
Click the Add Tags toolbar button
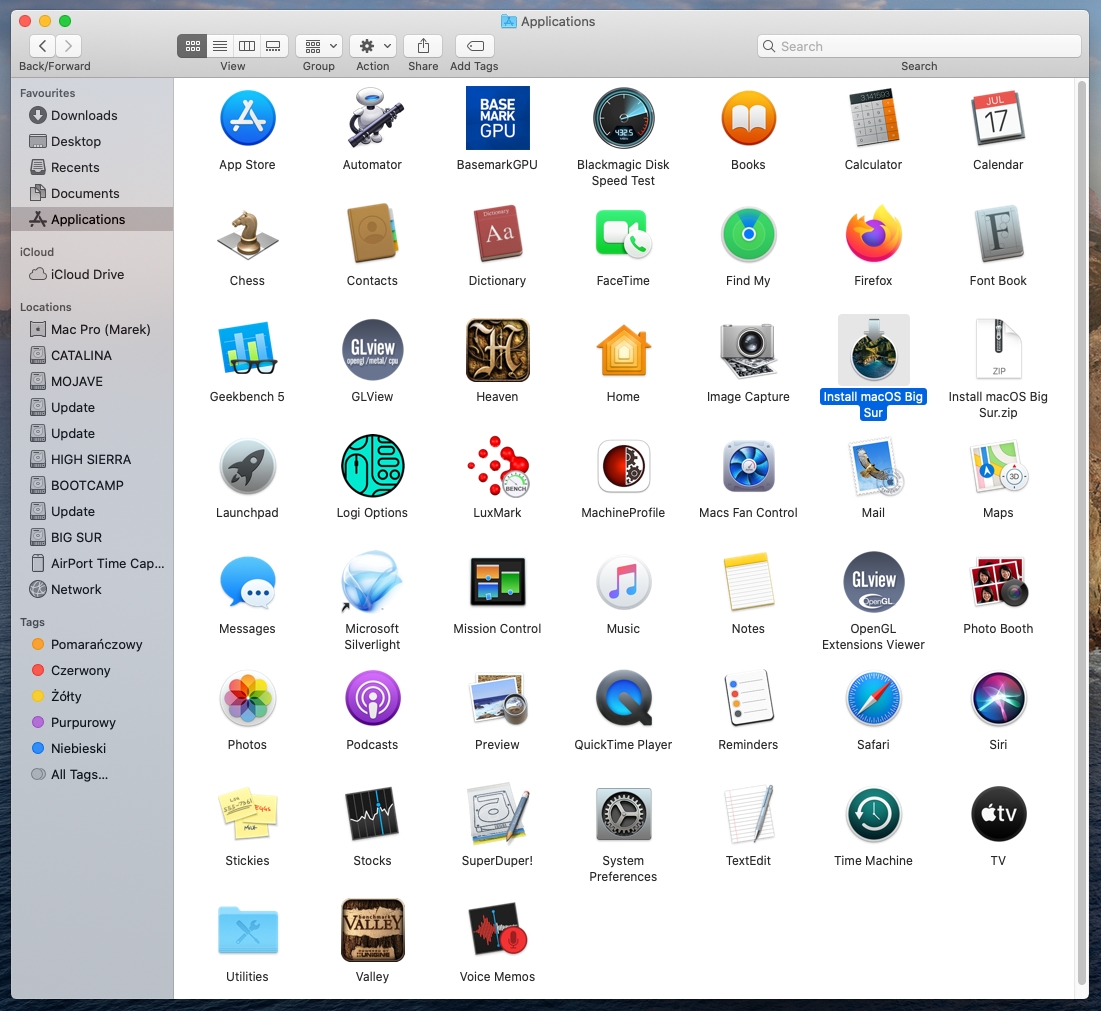475,46
